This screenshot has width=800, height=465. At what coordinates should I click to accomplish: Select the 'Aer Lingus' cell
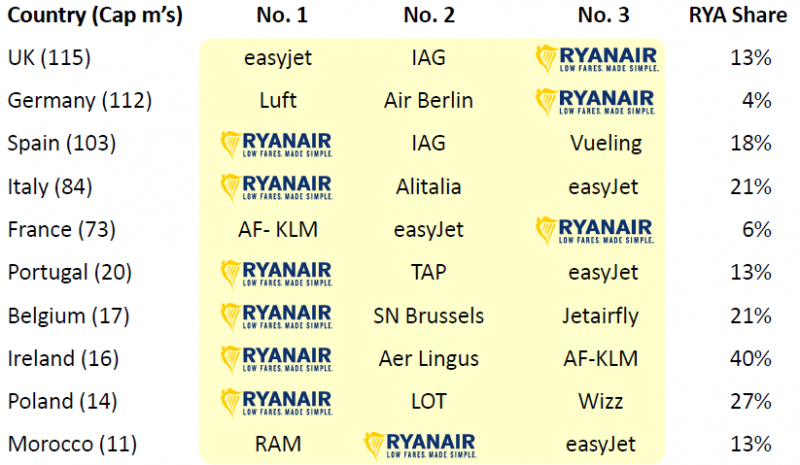click(x=429, y=359)
